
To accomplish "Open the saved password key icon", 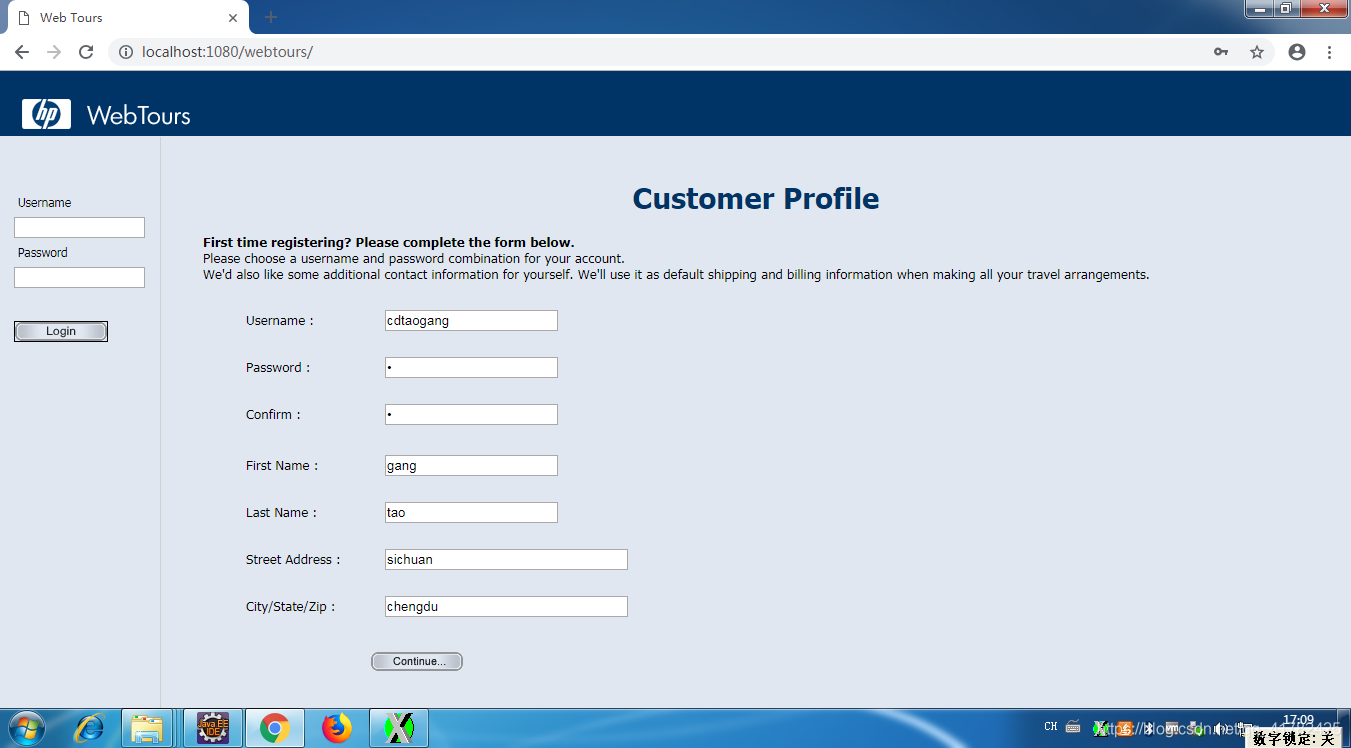I will (1221, 52).
